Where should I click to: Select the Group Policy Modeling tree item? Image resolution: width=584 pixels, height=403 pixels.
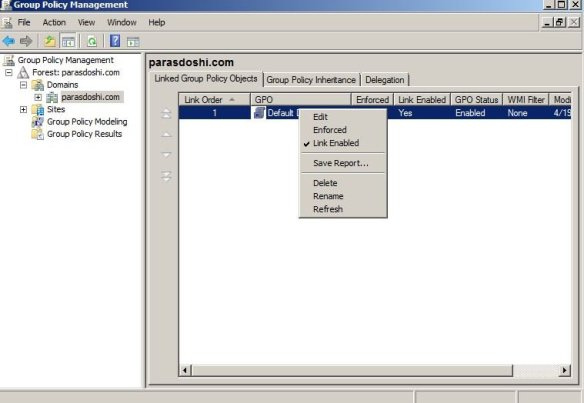point(87,122)
